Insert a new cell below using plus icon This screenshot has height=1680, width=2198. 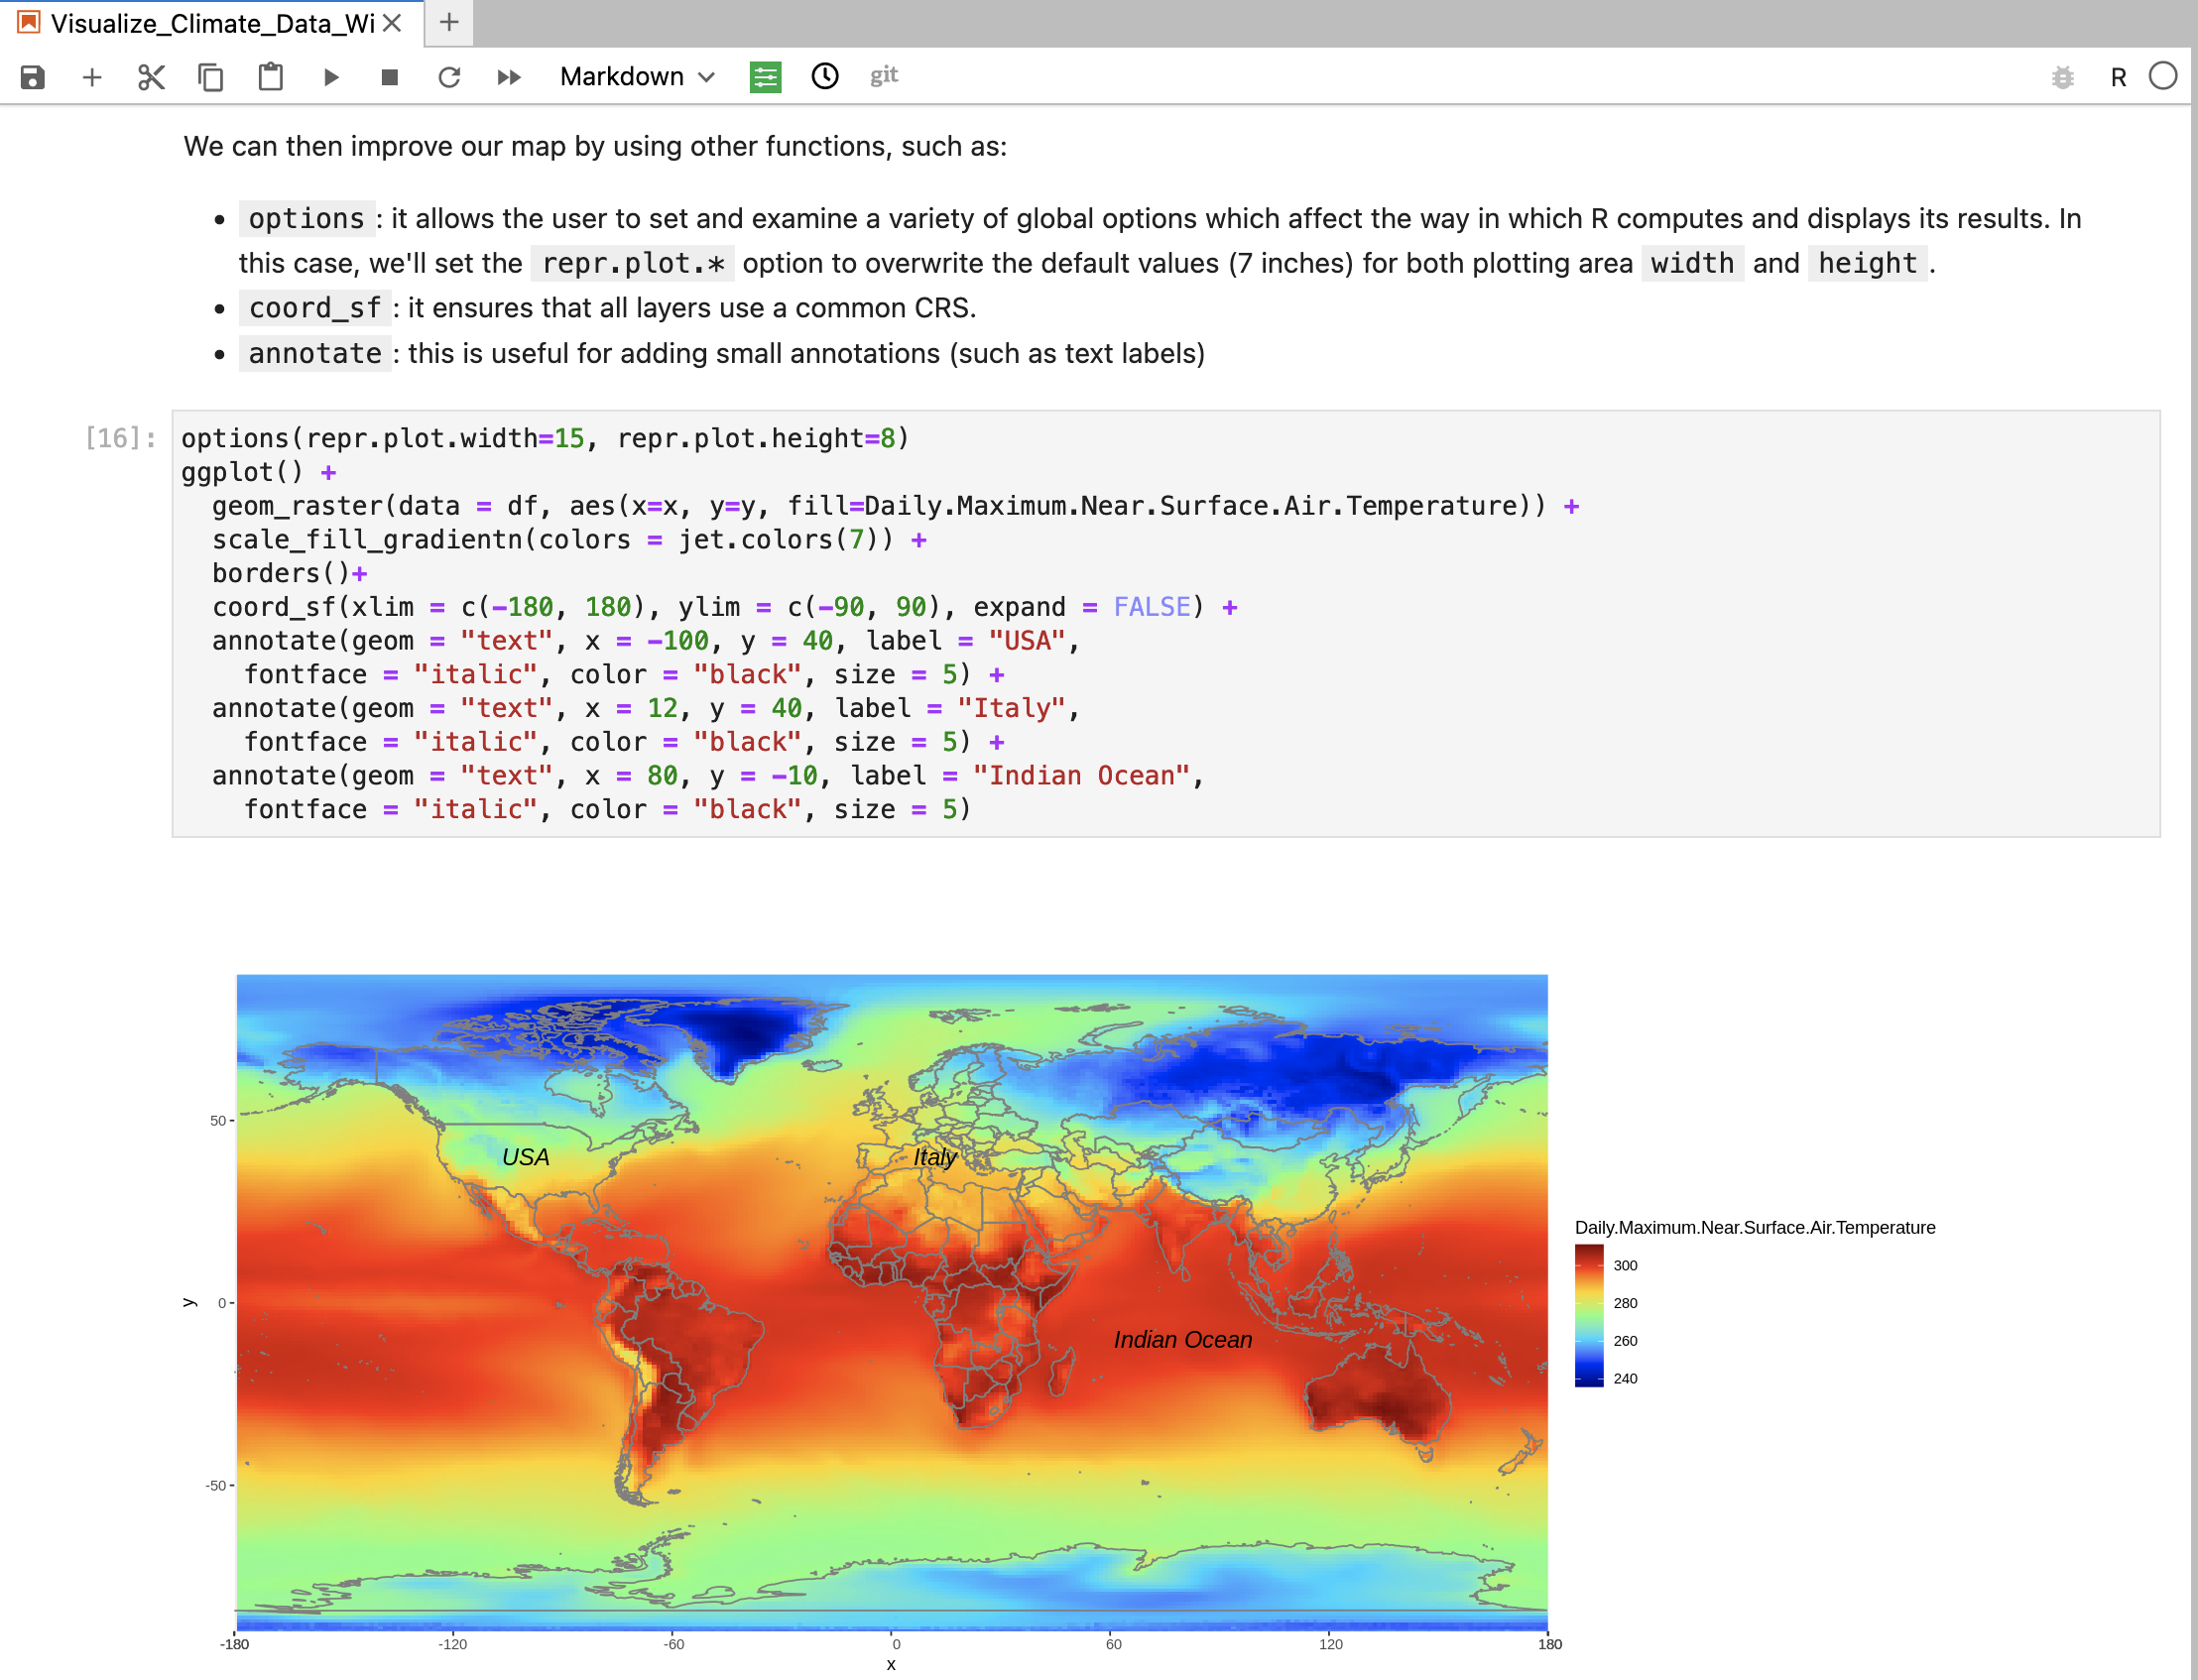click(92, 77)
